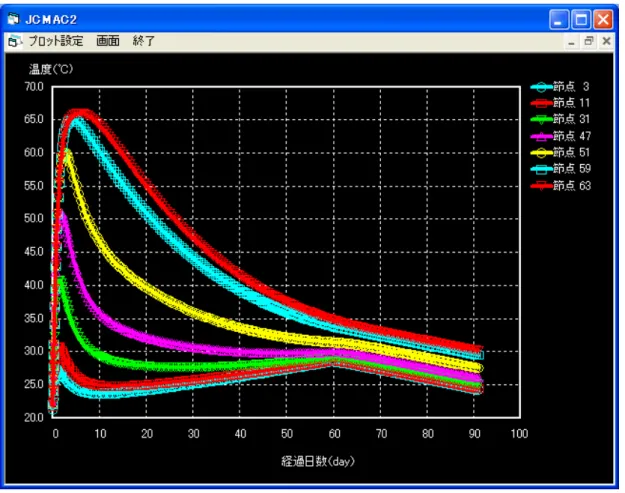Click the 65.0 y-axis label
Screen dimensions: 625x493
34,119
